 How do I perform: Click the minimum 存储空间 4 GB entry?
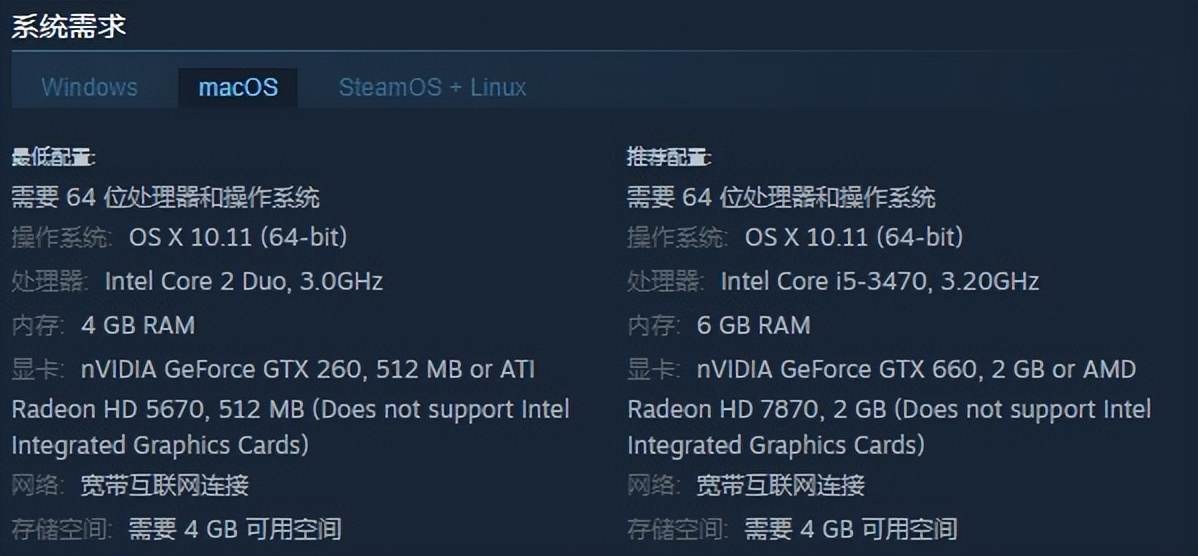(x=235, y=528)
